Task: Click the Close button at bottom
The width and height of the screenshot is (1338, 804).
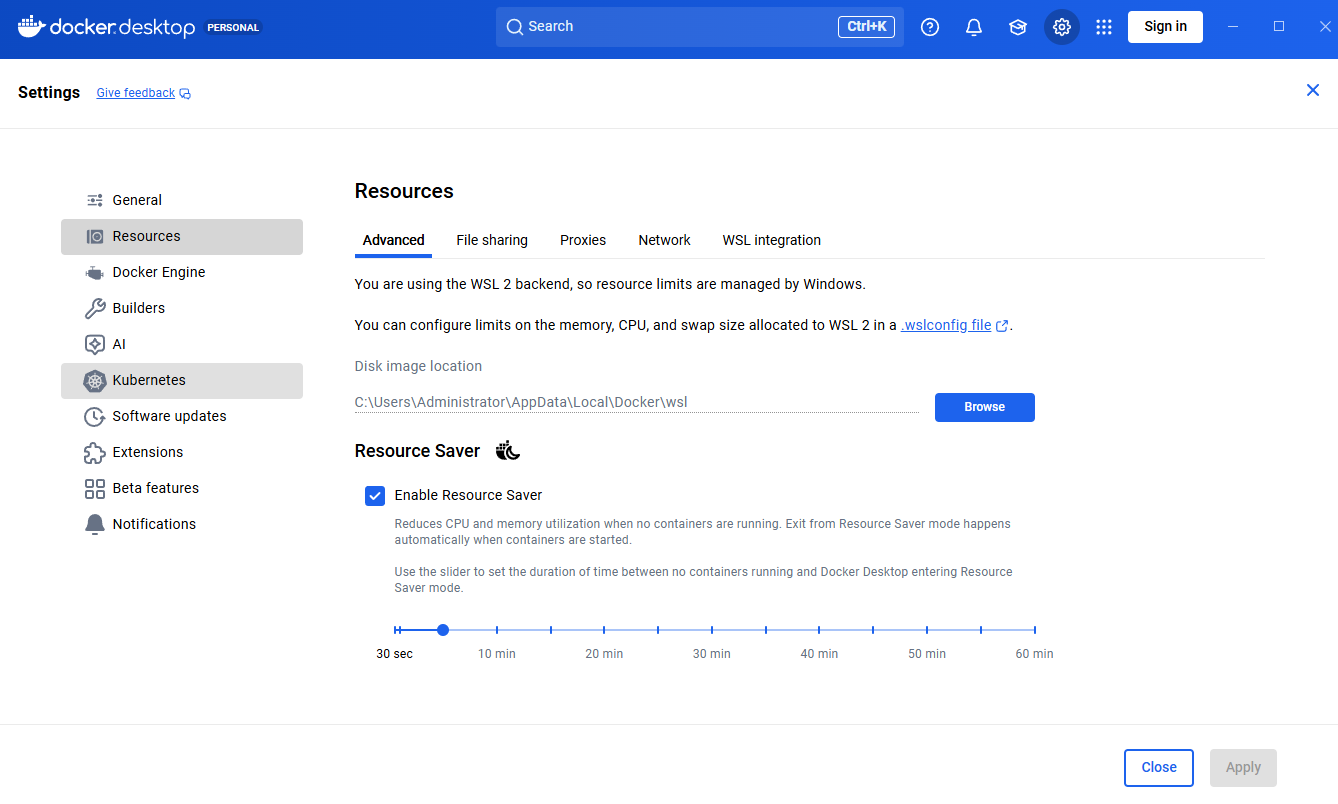Action: pyautogui.click(x=1159, y=768)
